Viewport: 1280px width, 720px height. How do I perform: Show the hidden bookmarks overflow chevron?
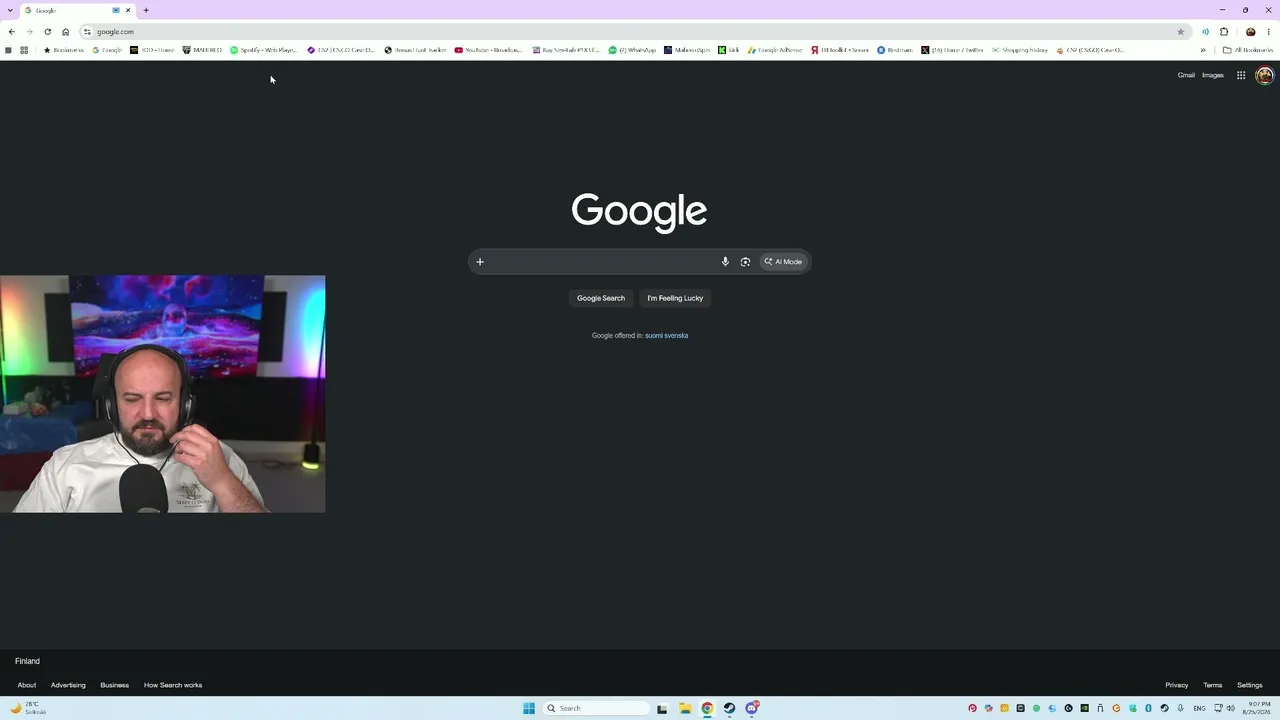(1203, 50)
